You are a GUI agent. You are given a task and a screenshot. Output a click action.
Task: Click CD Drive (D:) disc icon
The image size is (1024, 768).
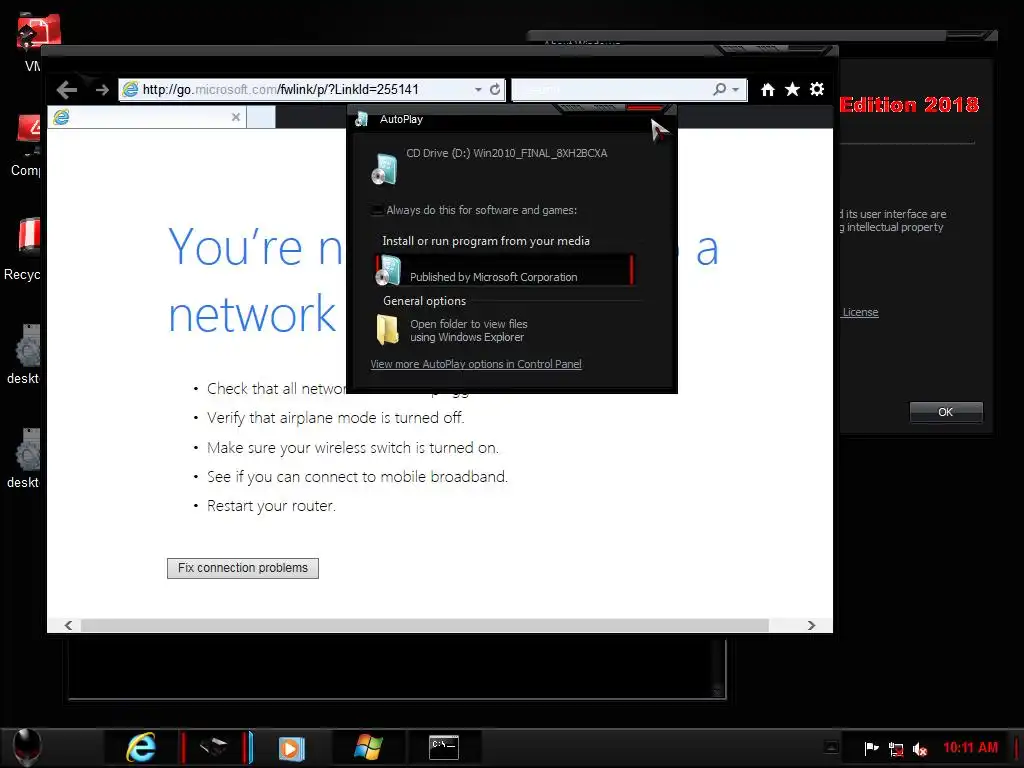tap(385, 168)
